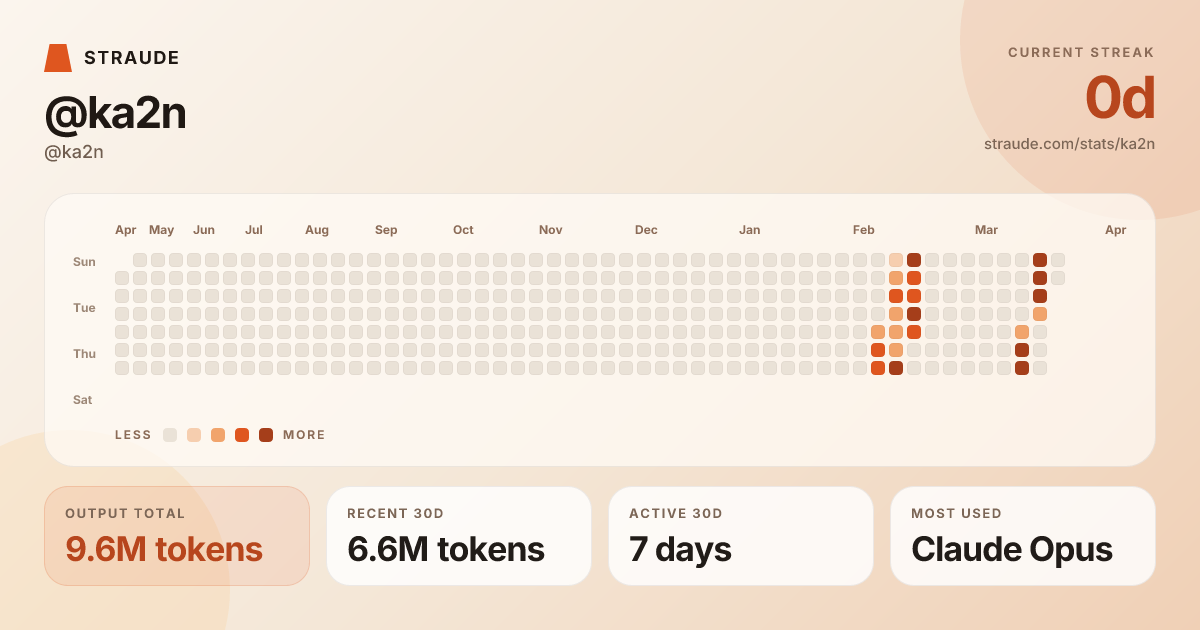Click the Oct month label
This screenshot has height=630, width=1200.
pos(463,230)
